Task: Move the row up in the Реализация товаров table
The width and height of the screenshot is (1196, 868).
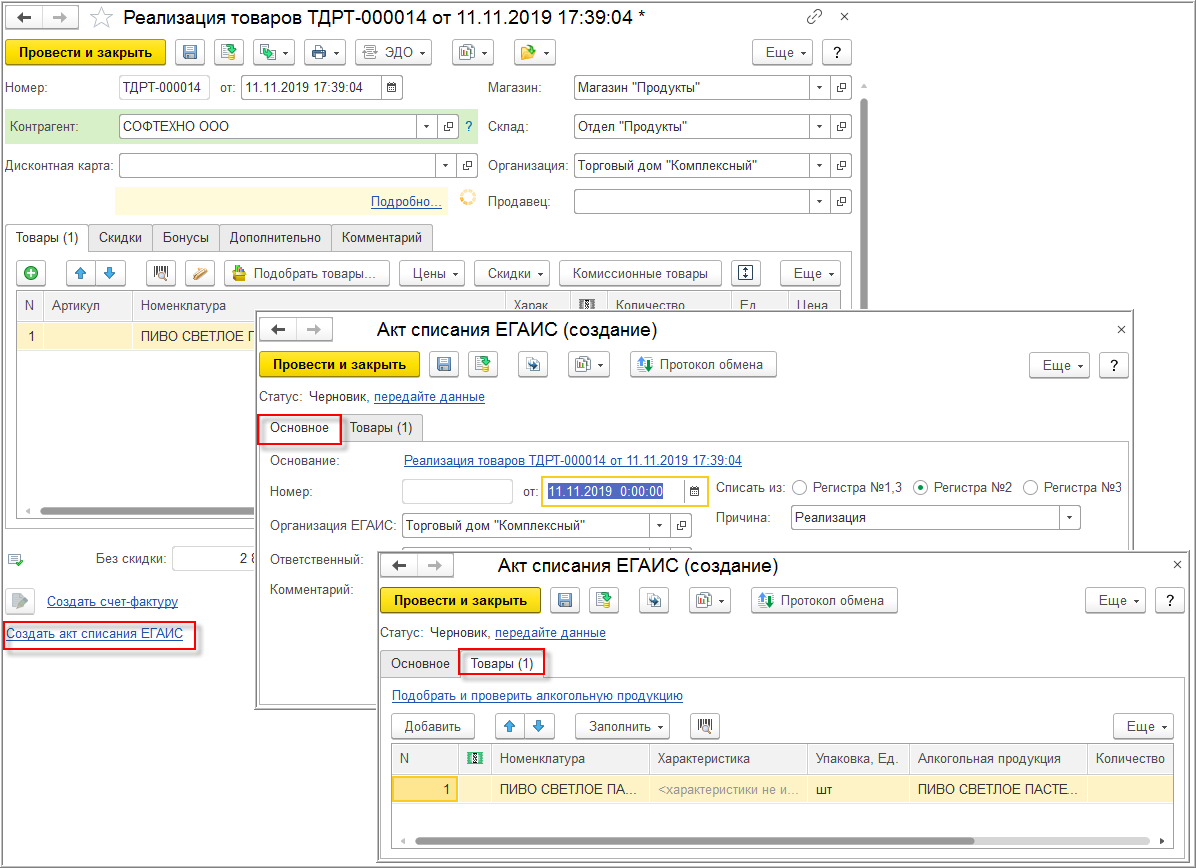Action: [x=81, y=273]
